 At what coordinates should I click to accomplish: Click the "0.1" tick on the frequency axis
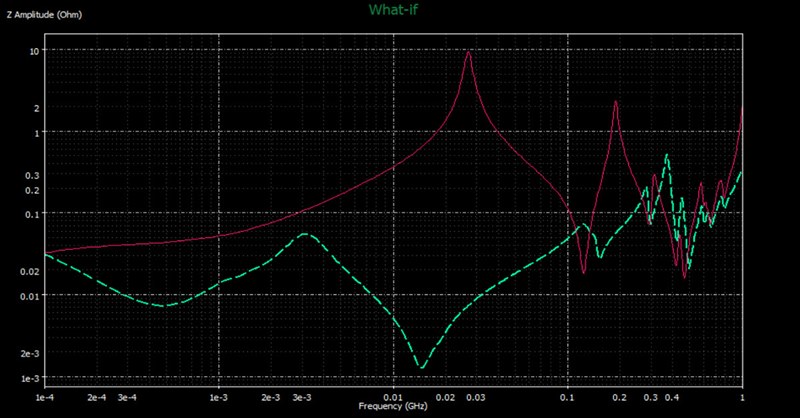point(568,397)
